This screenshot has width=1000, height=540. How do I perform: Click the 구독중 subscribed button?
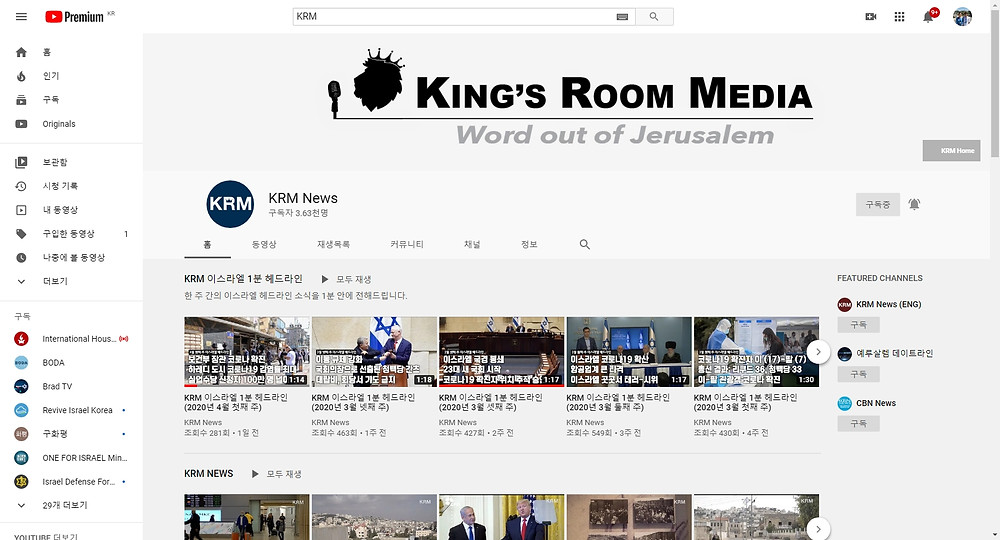coord(878,205)
